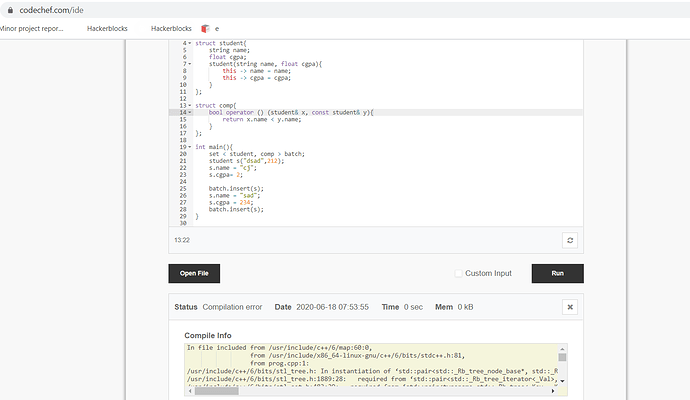690x400 pixels.
Task: Click the 'float cgpa;' declaration line
Action: pos(228,57)
